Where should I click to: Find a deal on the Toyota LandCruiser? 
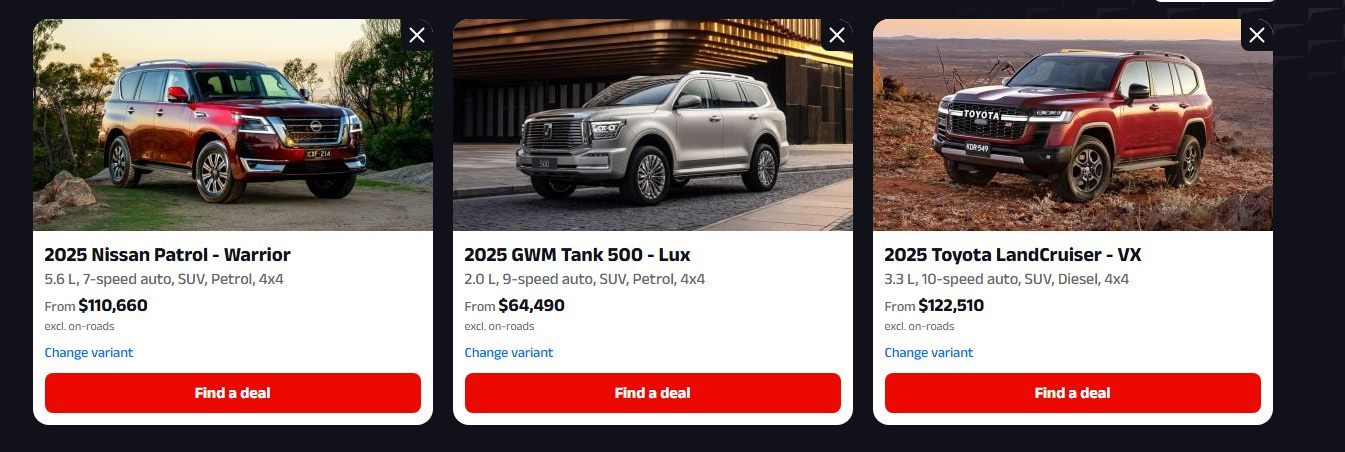[1073, 393]
